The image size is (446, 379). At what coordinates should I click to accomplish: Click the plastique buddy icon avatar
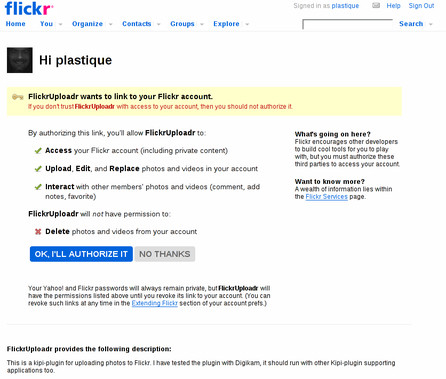pos(20,60)
